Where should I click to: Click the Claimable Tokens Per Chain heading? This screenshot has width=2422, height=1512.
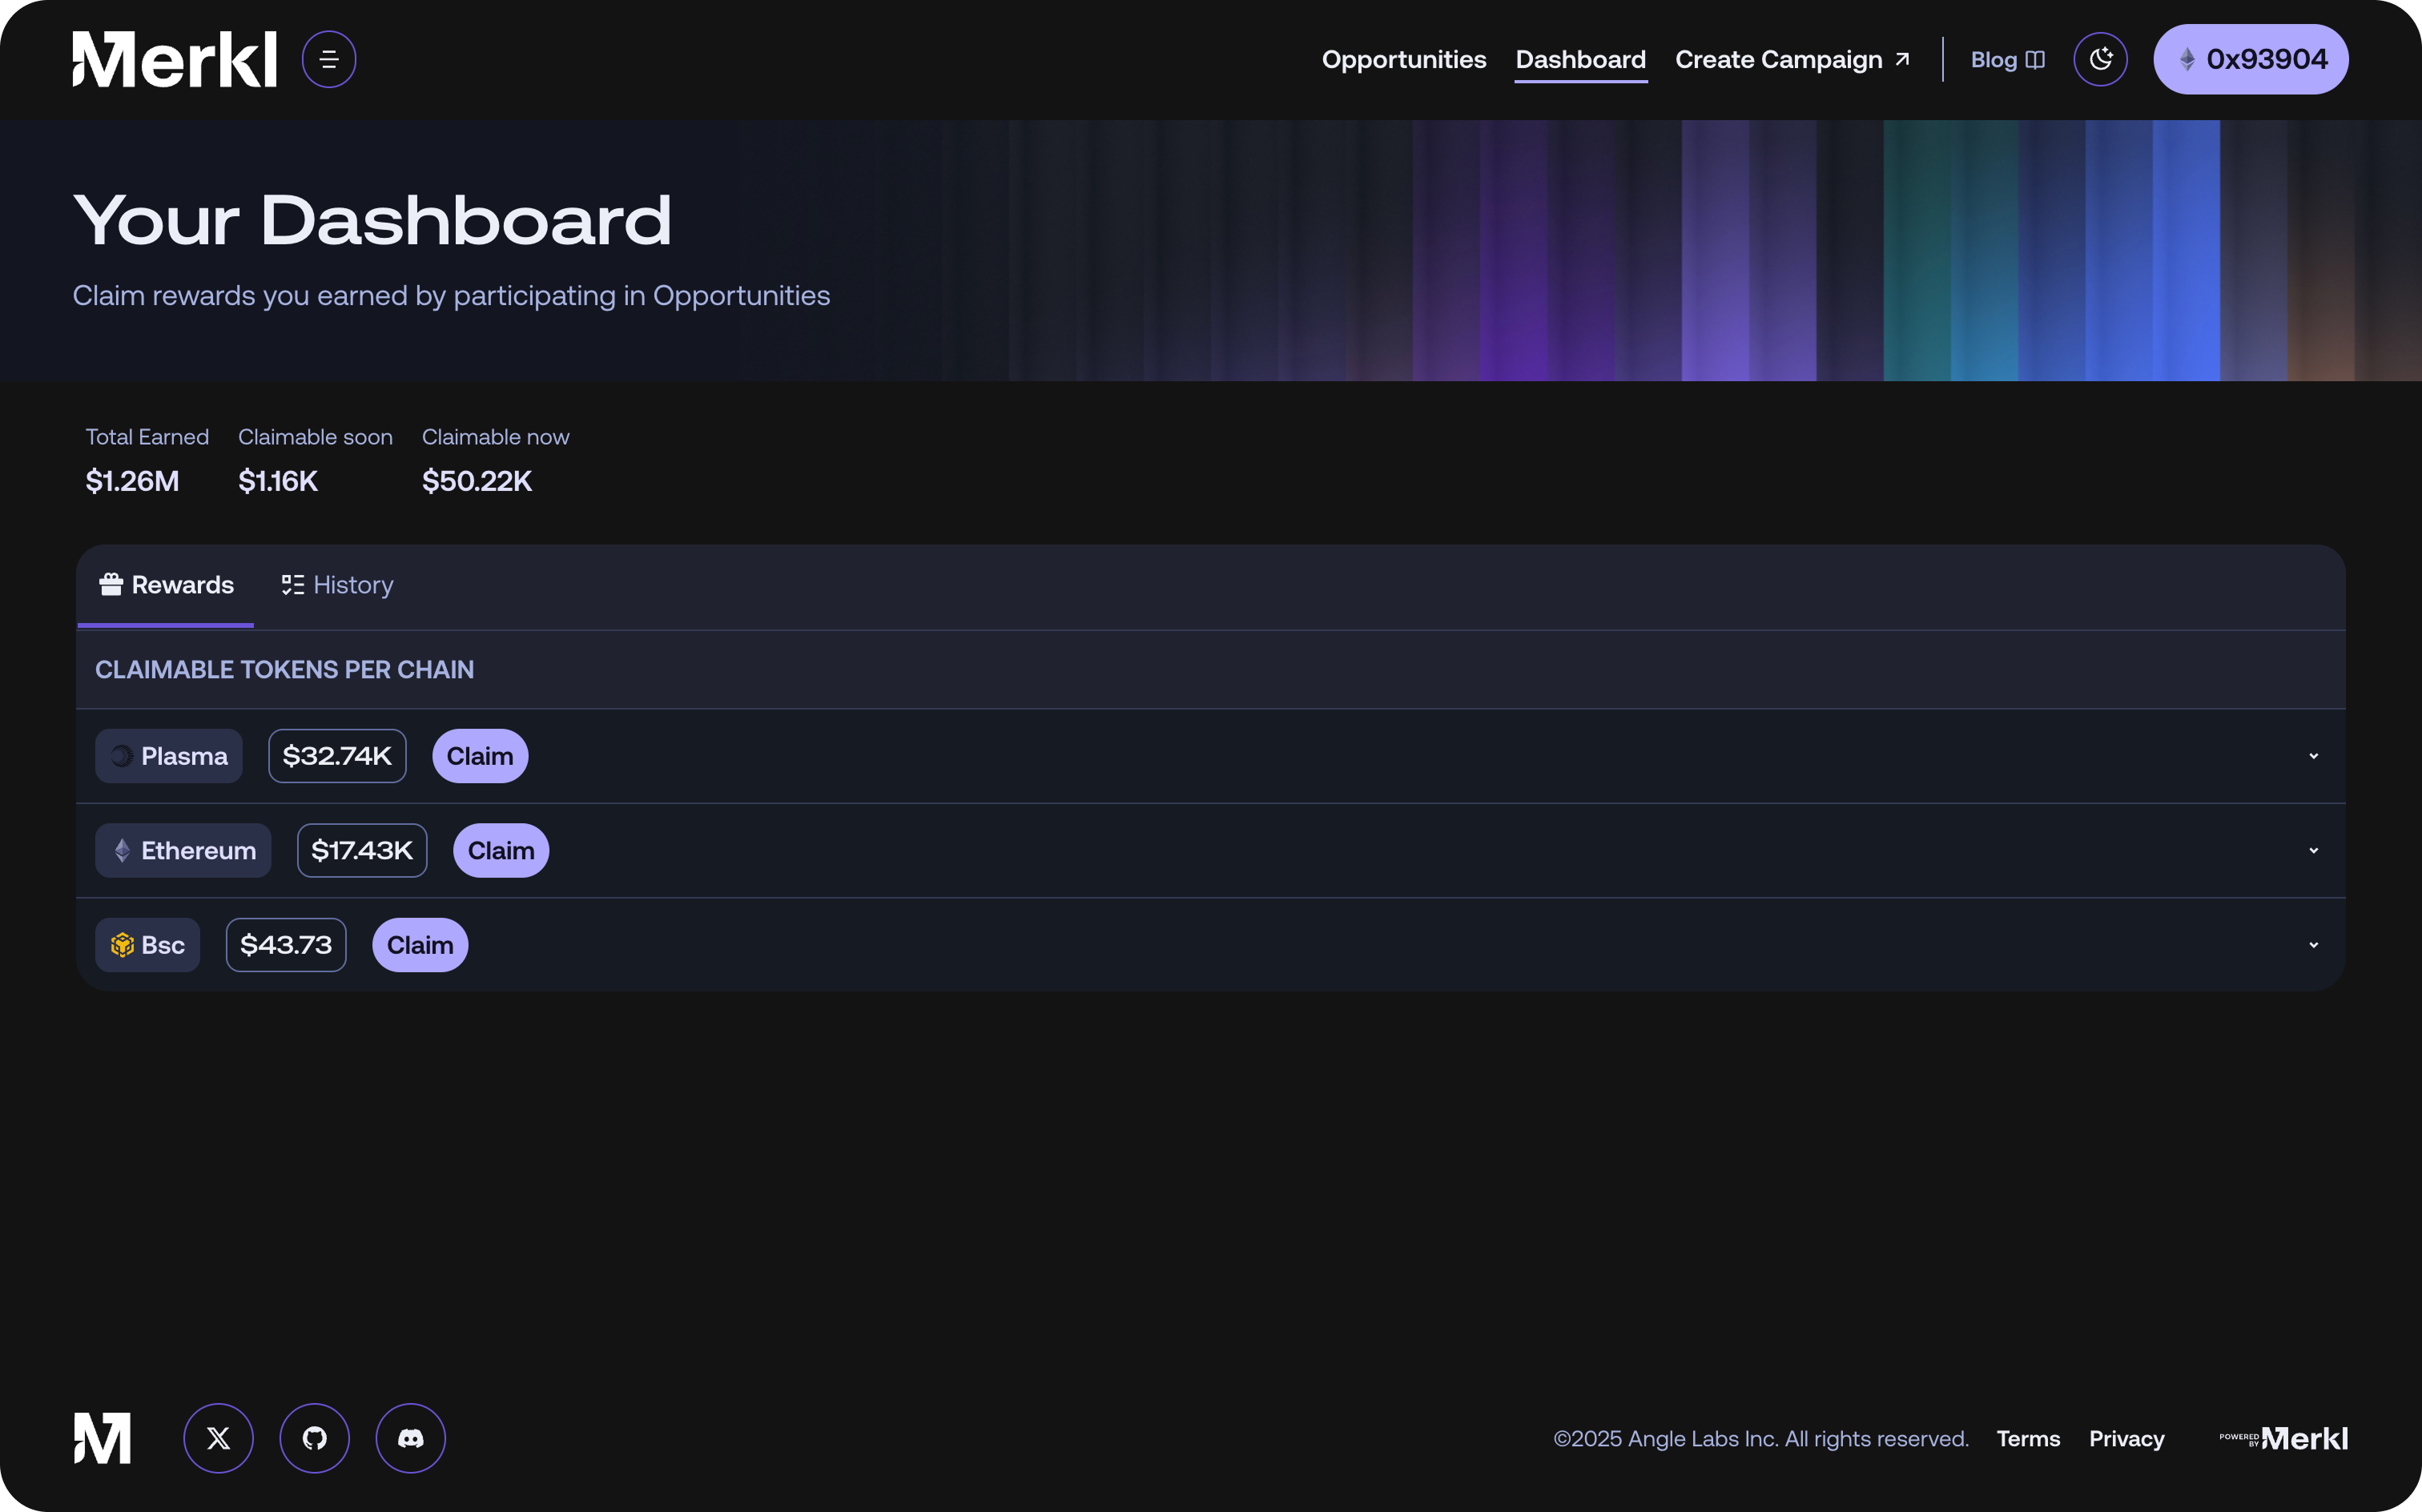(284, 670)
